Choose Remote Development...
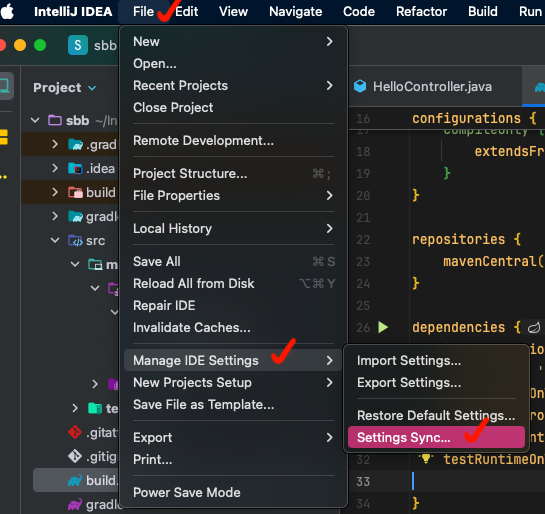 pyautogui.click(x=233, y=141)
